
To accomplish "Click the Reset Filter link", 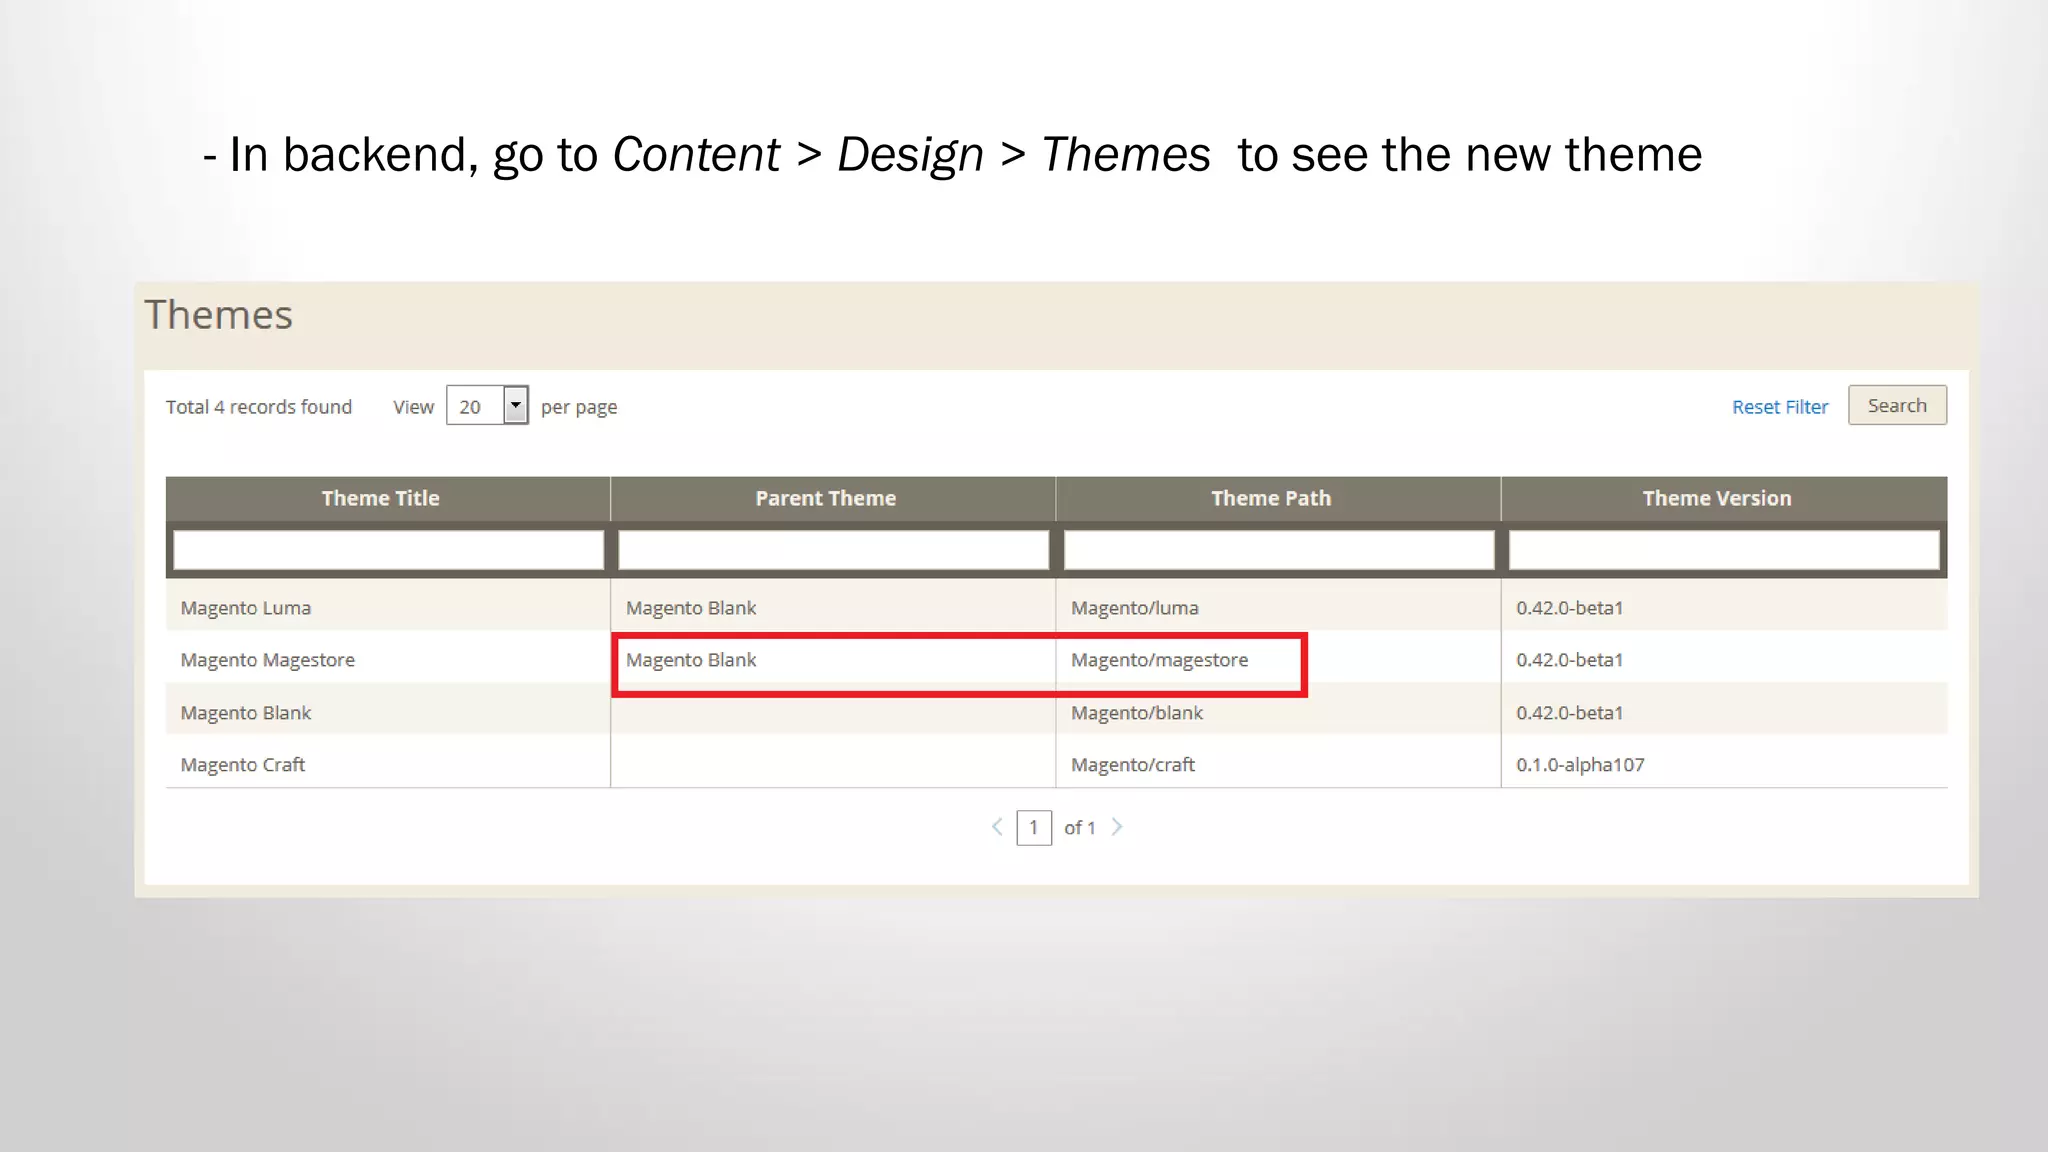I will (x=1779, y=407).
